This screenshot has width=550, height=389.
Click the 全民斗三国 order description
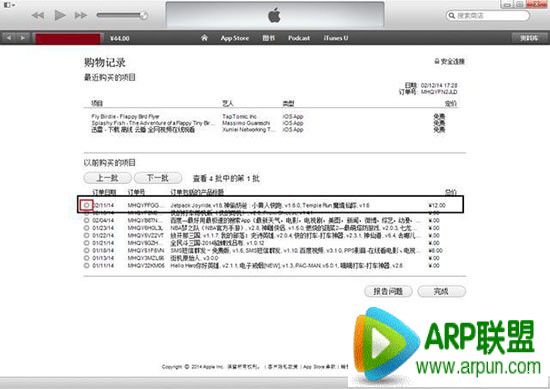217,243
